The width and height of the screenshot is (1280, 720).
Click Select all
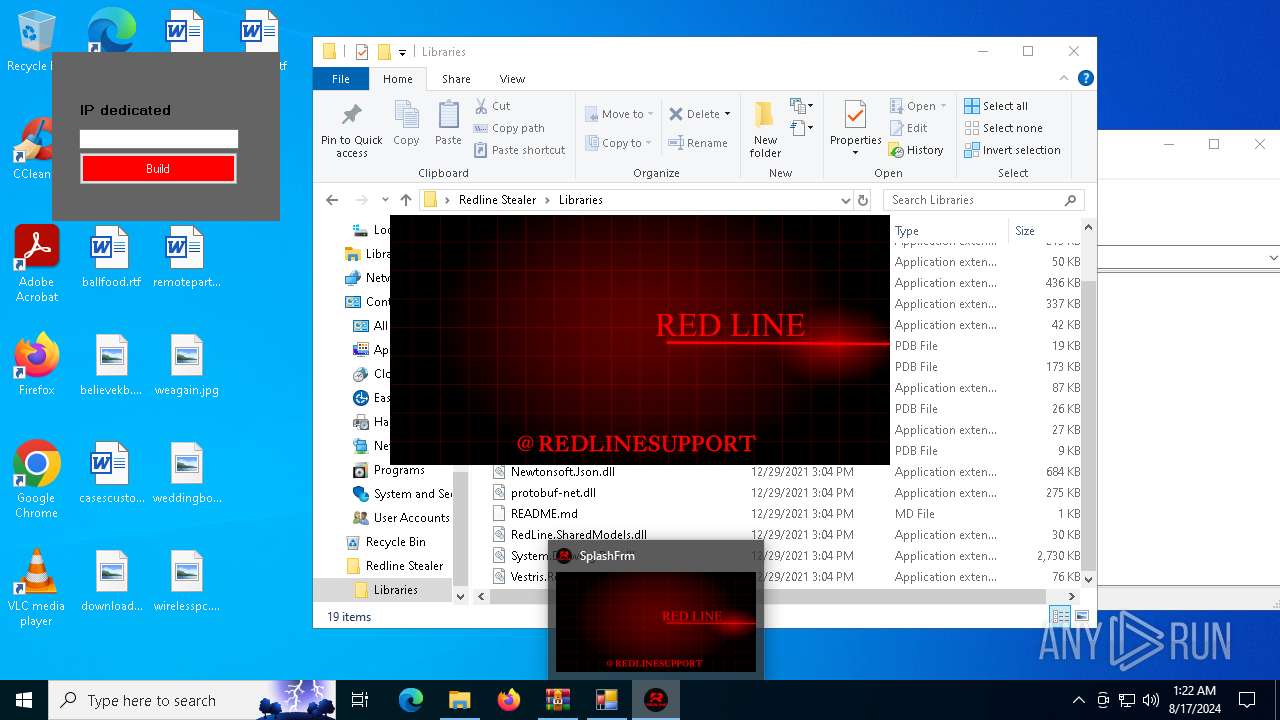pos(996,106)
